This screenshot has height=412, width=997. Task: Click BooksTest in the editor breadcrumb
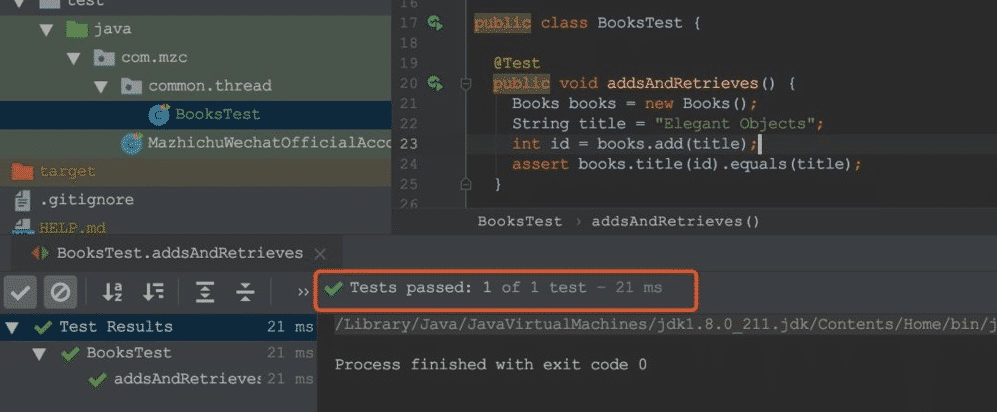pyautogui.click(x=519, y=221)
